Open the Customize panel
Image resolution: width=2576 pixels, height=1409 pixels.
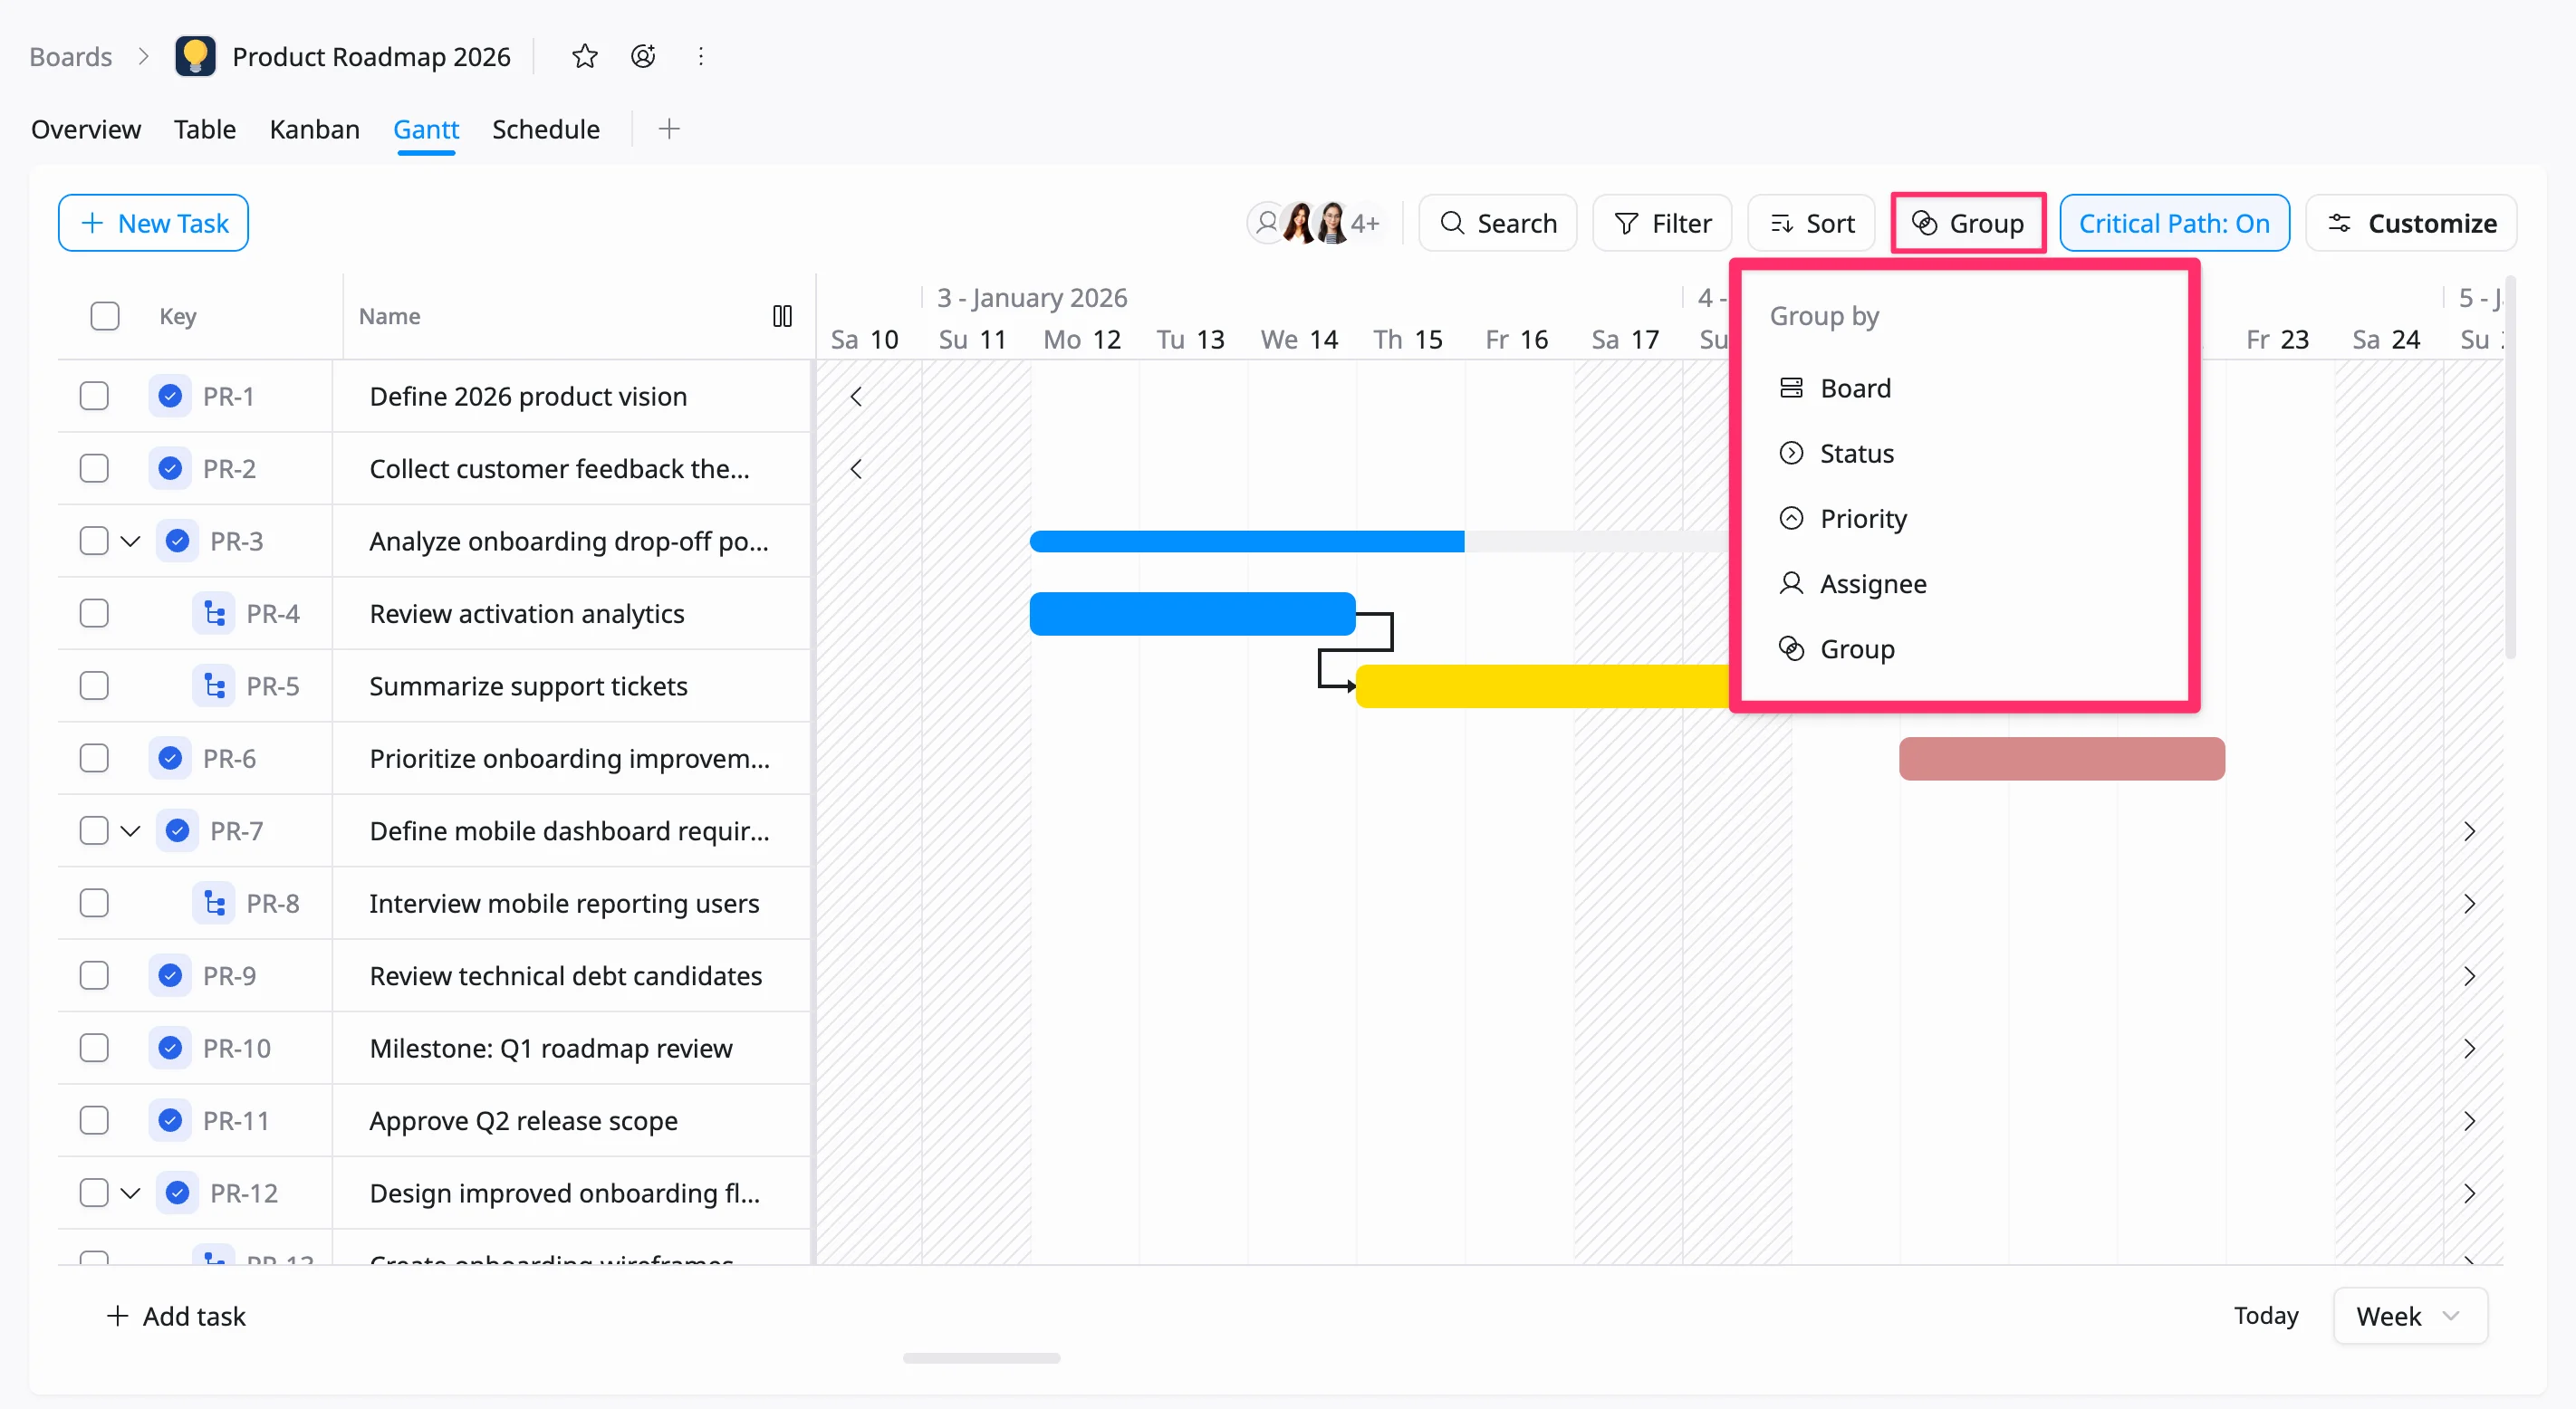tap(2411, 223)
